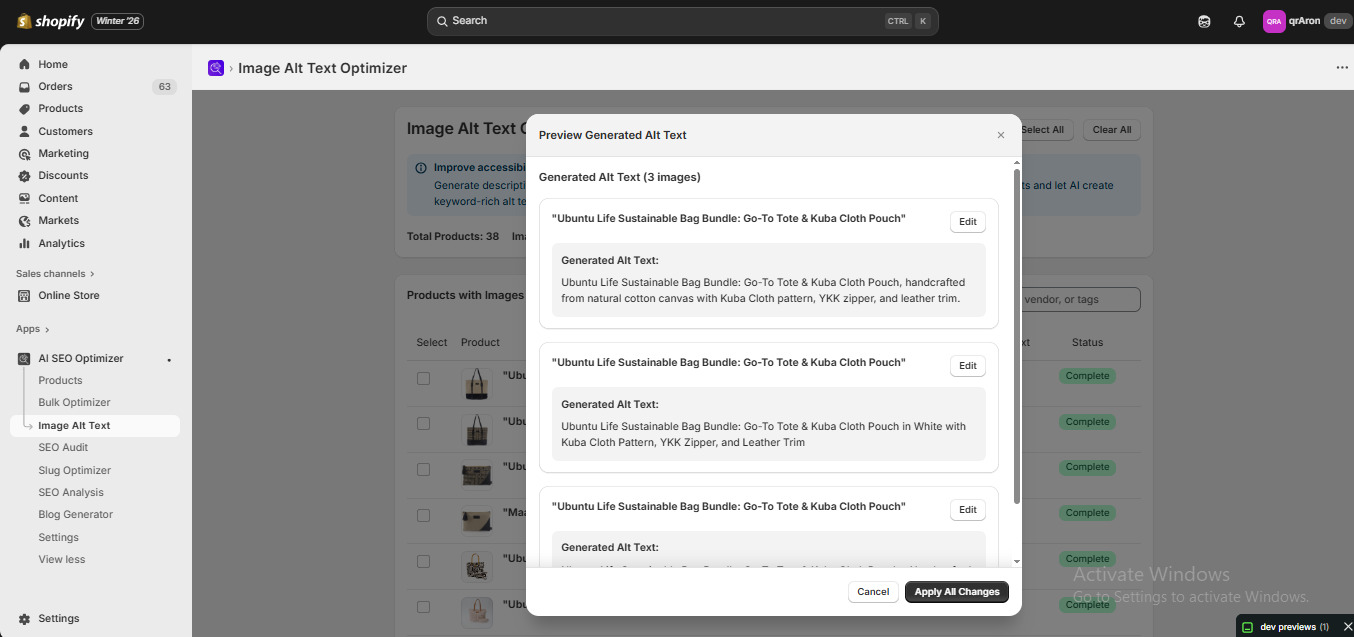This screenshot has height=637, width=1354.
Task: Cancel the alt text preview
Action: 873,592
